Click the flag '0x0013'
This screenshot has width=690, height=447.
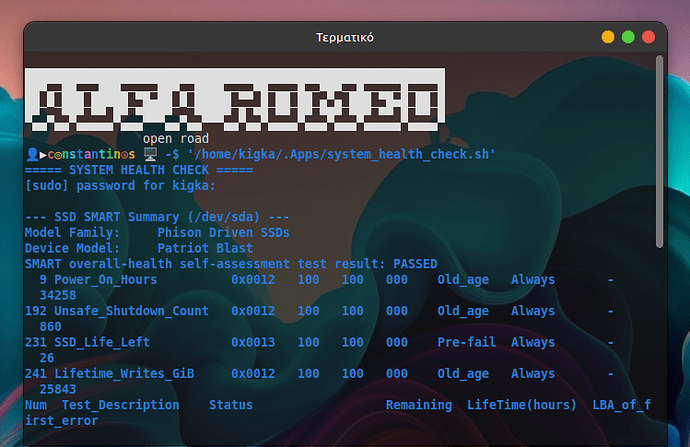(x=253, y=342)
